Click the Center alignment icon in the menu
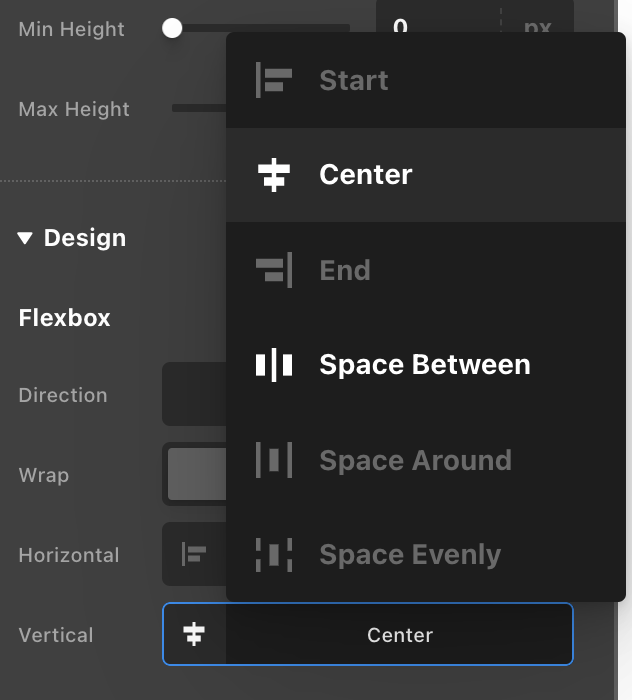This screenshot has width=632, height=700. click(273, 175)
